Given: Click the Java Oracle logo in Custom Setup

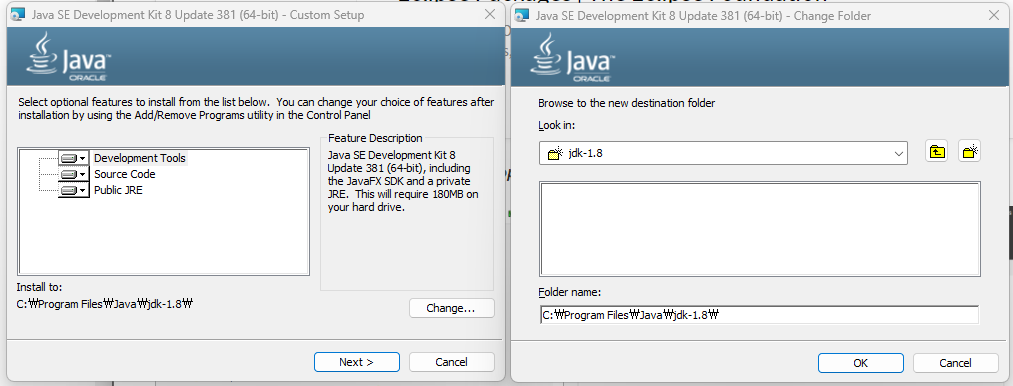Looking at the screenshot, I should pos(69,57).
